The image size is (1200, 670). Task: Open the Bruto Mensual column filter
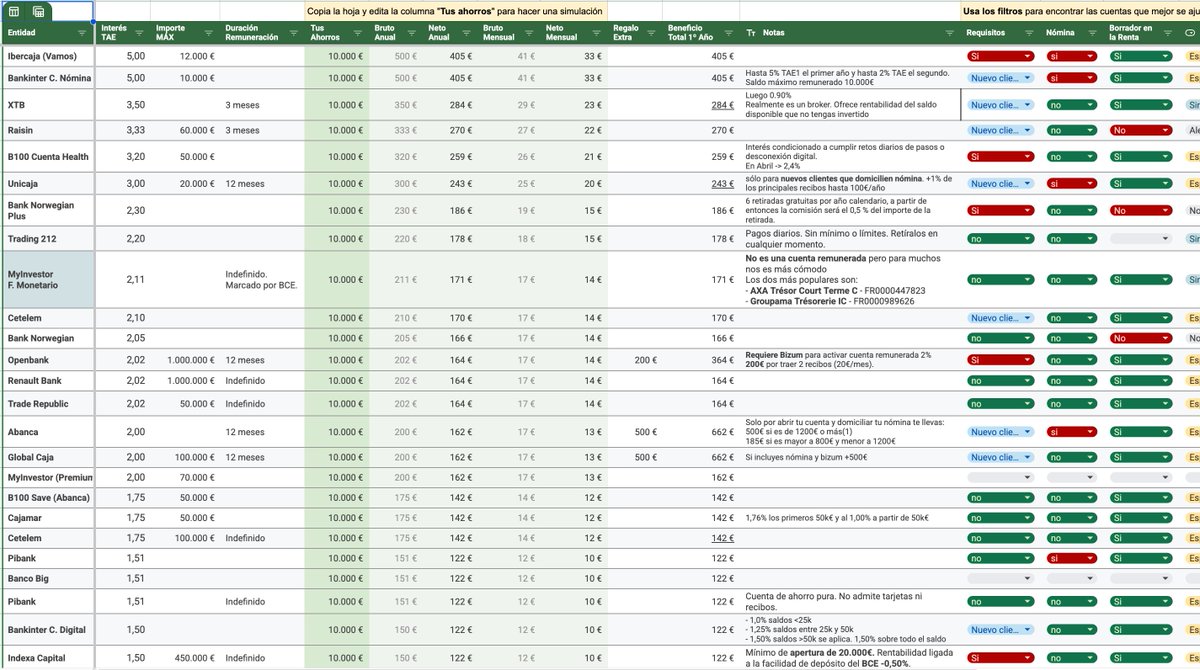click(531, 33)
